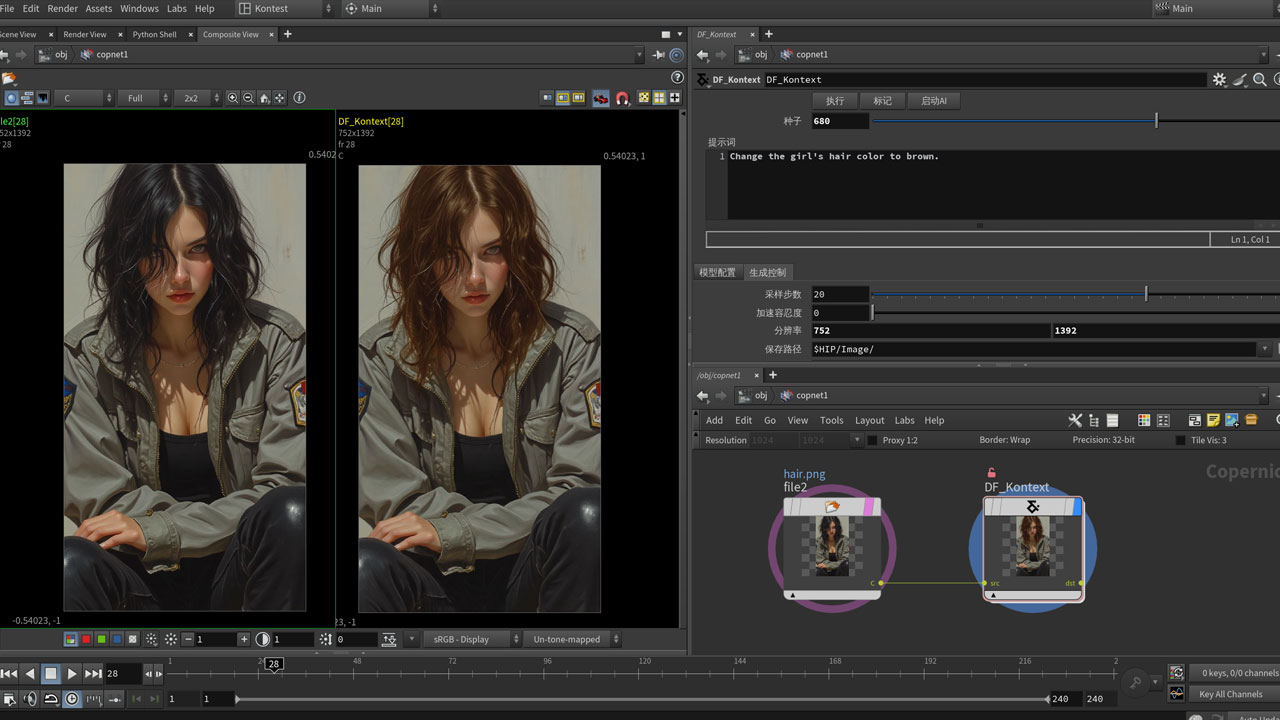This screenshot has width=1280, height=720.
Task: Open the save path dropdown arrow
Action: click(1265, 349)
